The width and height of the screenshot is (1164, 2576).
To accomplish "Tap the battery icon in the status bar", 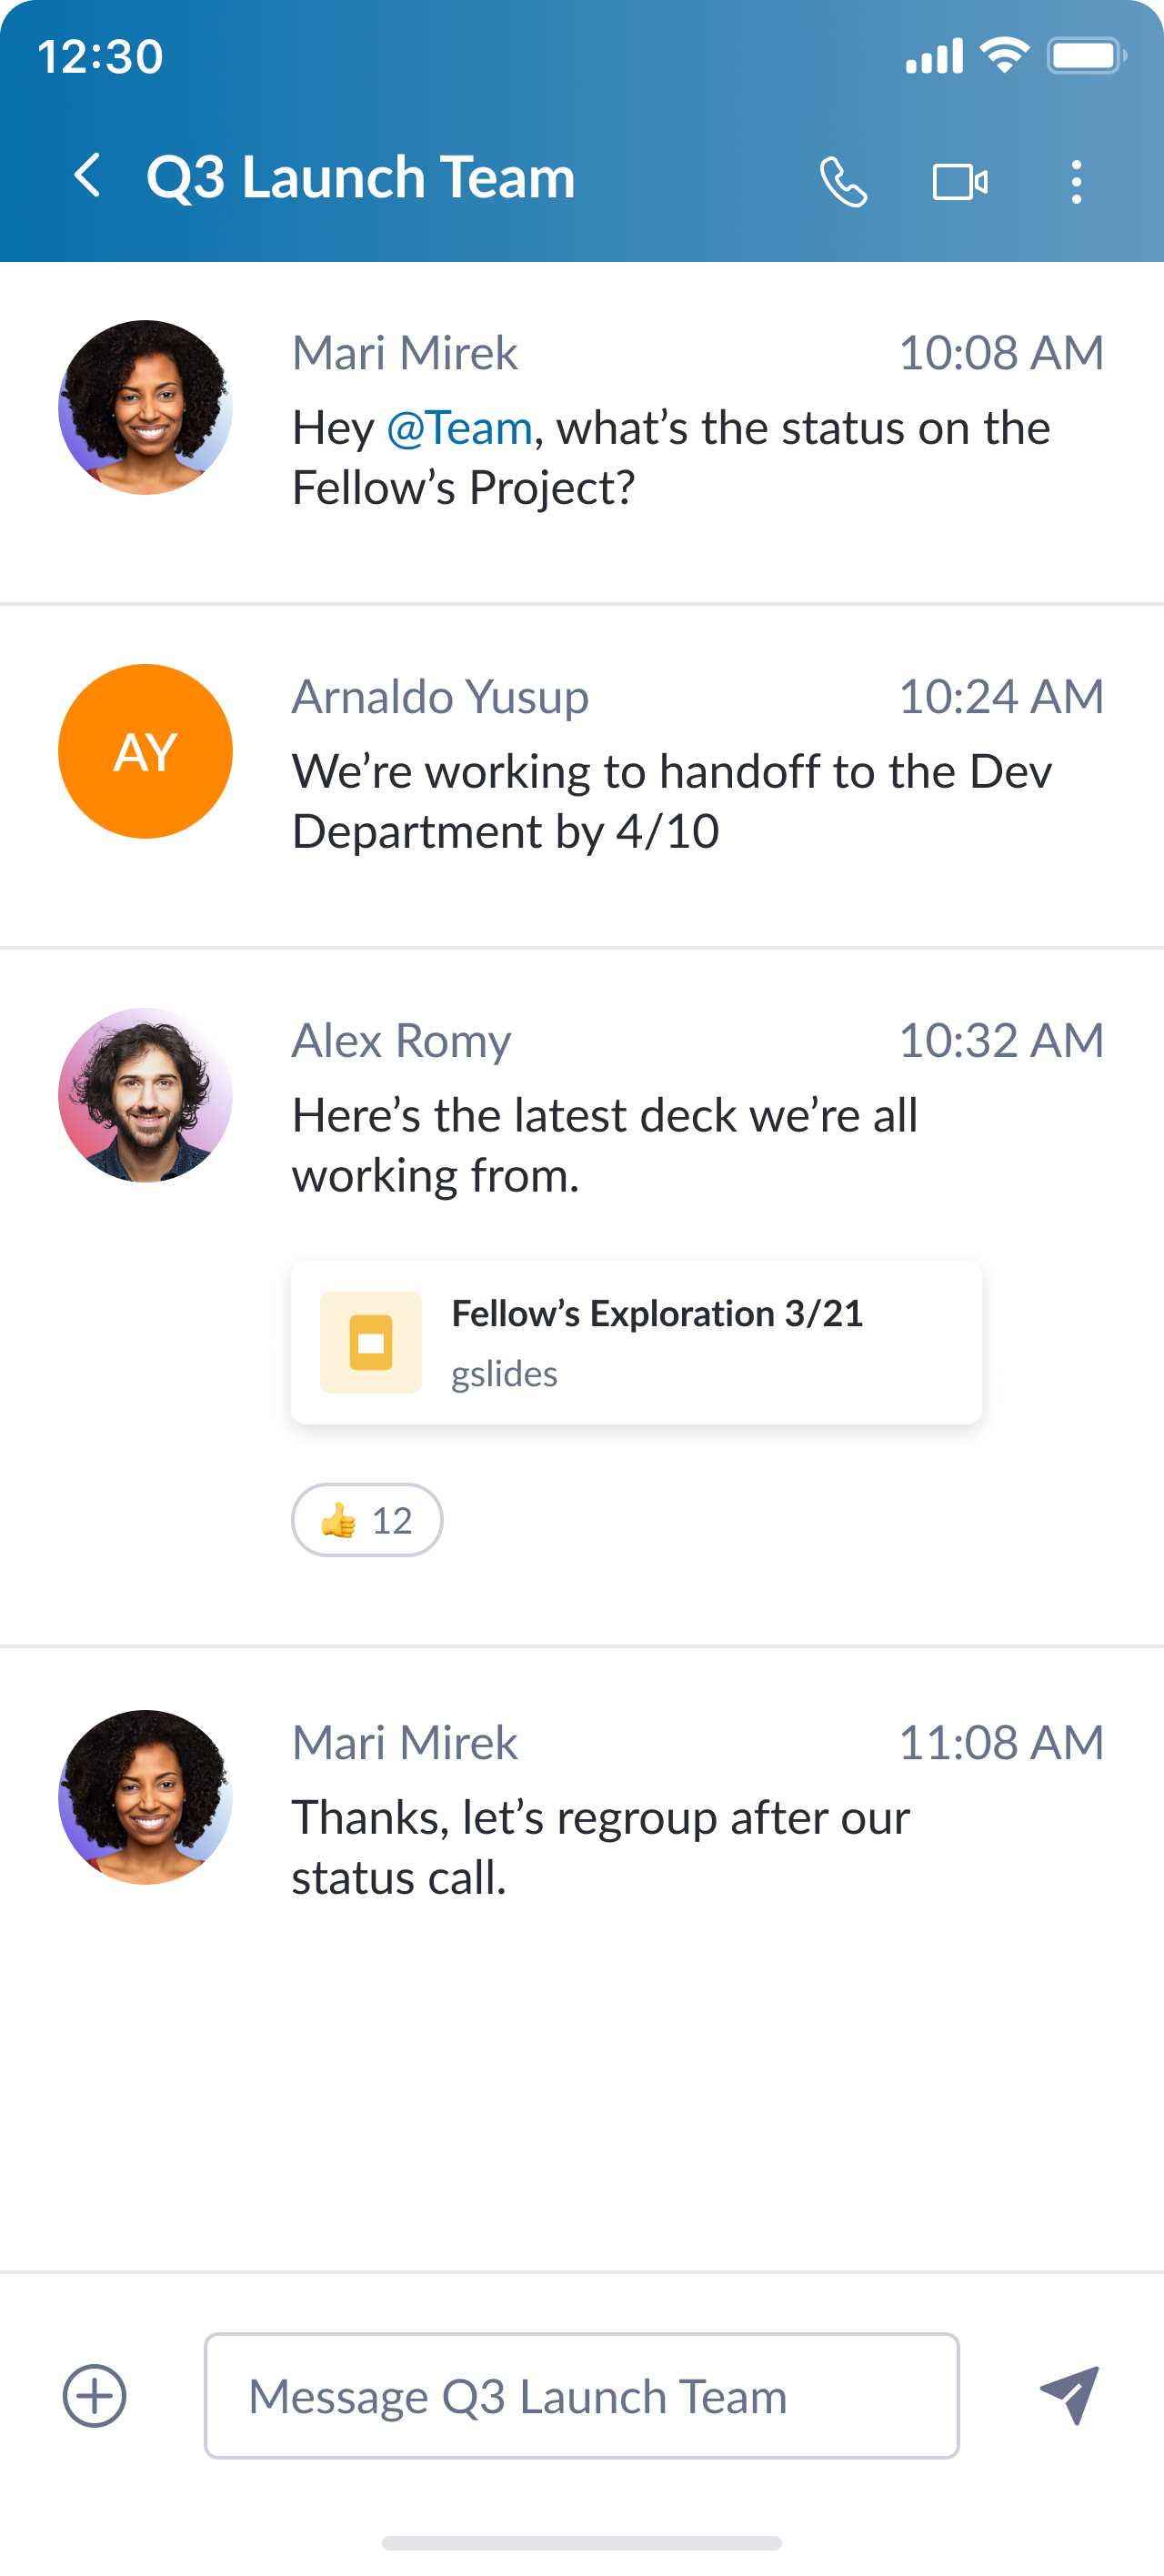I will [x=1086, y=56].
